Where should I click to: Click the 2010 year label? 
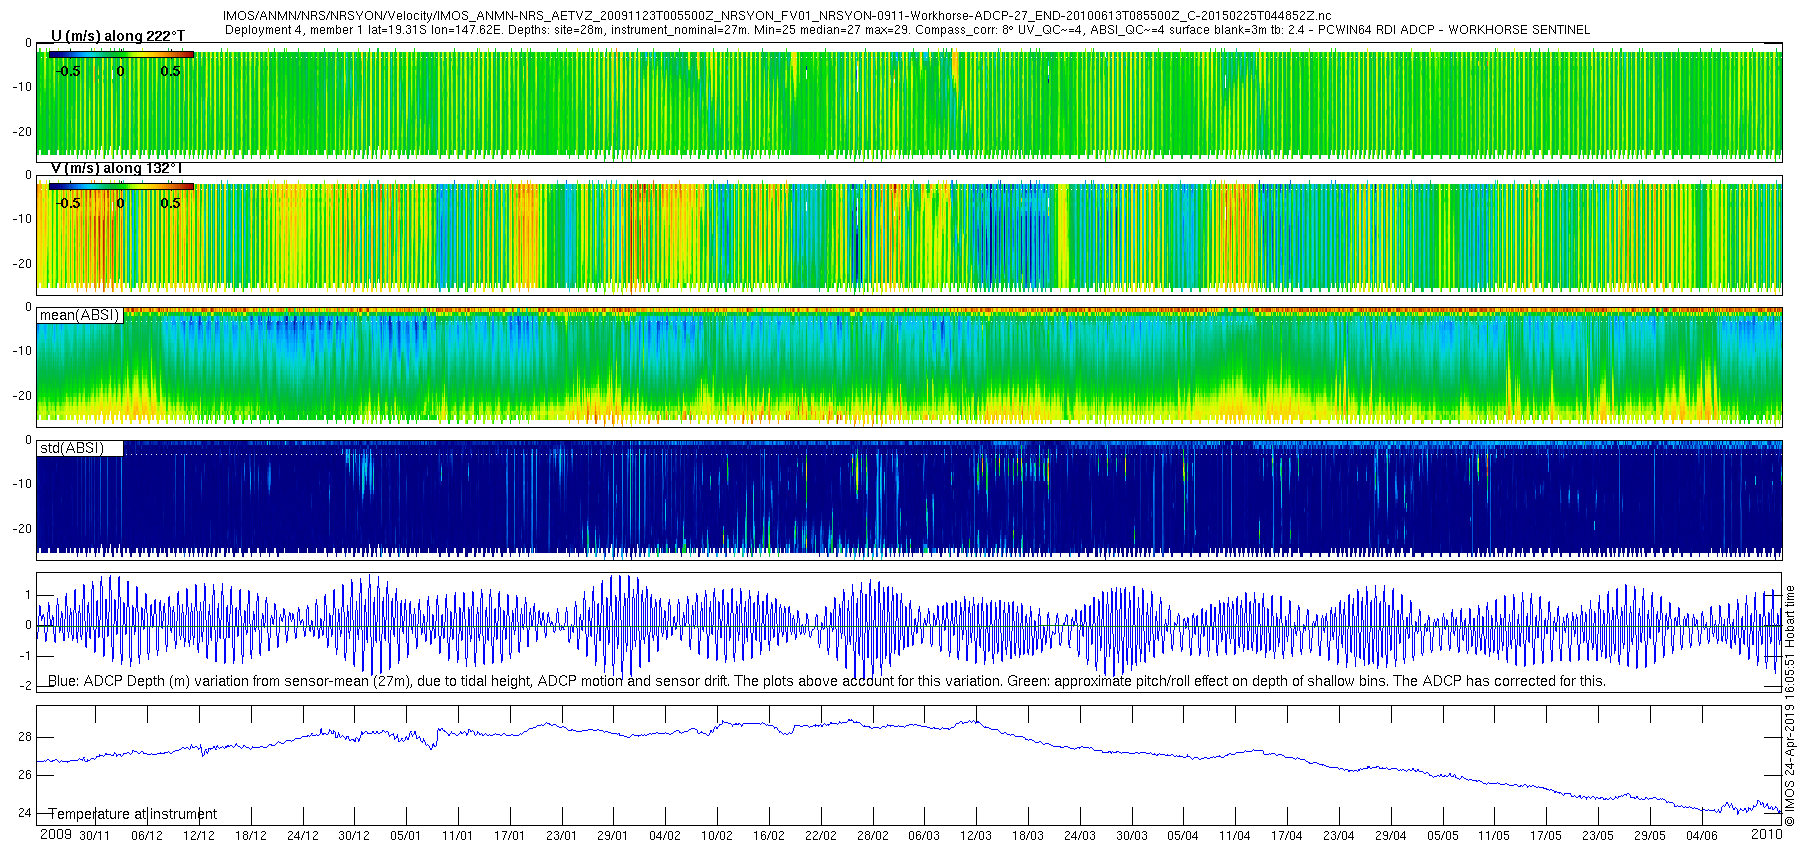click(x=1766, y=834)
